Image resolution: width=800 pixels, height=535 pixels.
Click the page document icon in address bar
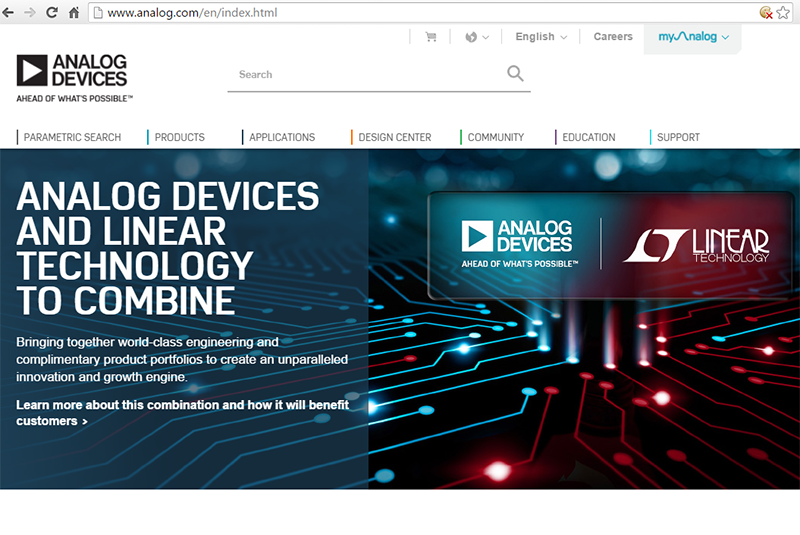tap(98, 13)
